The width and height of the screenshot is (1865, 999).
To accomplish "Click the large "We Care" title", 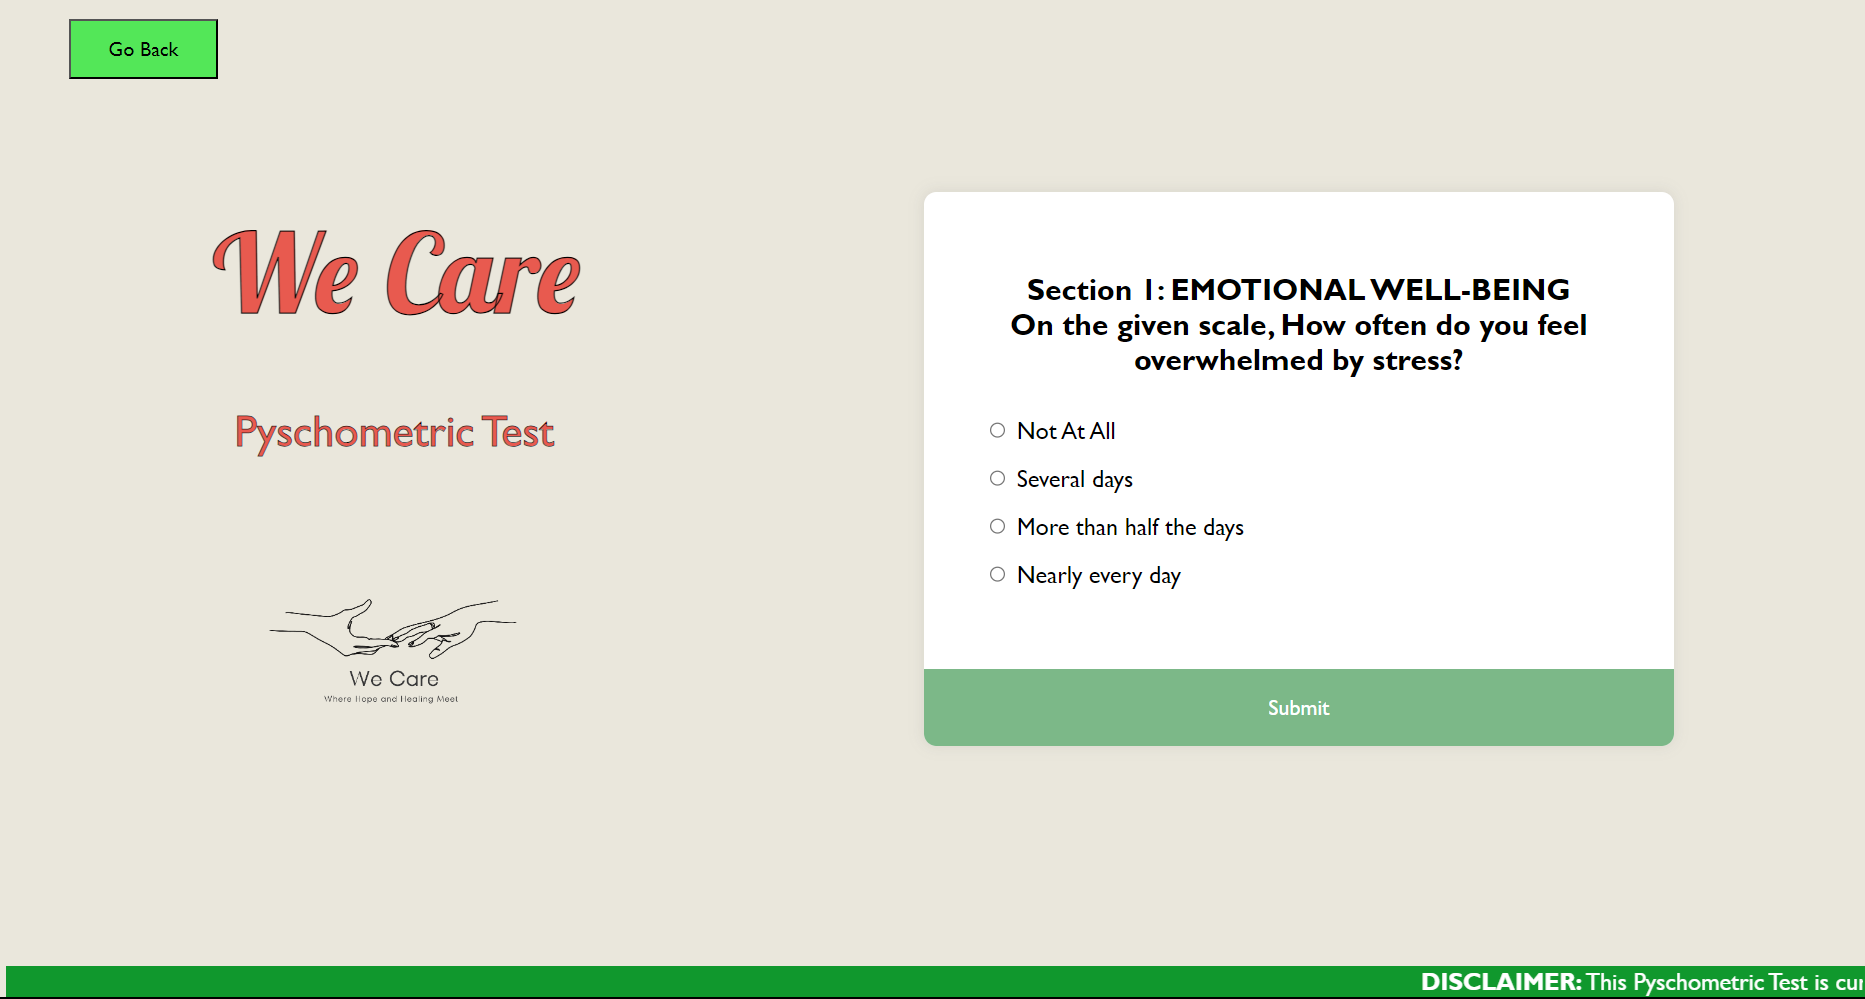I will pos(394,273).
